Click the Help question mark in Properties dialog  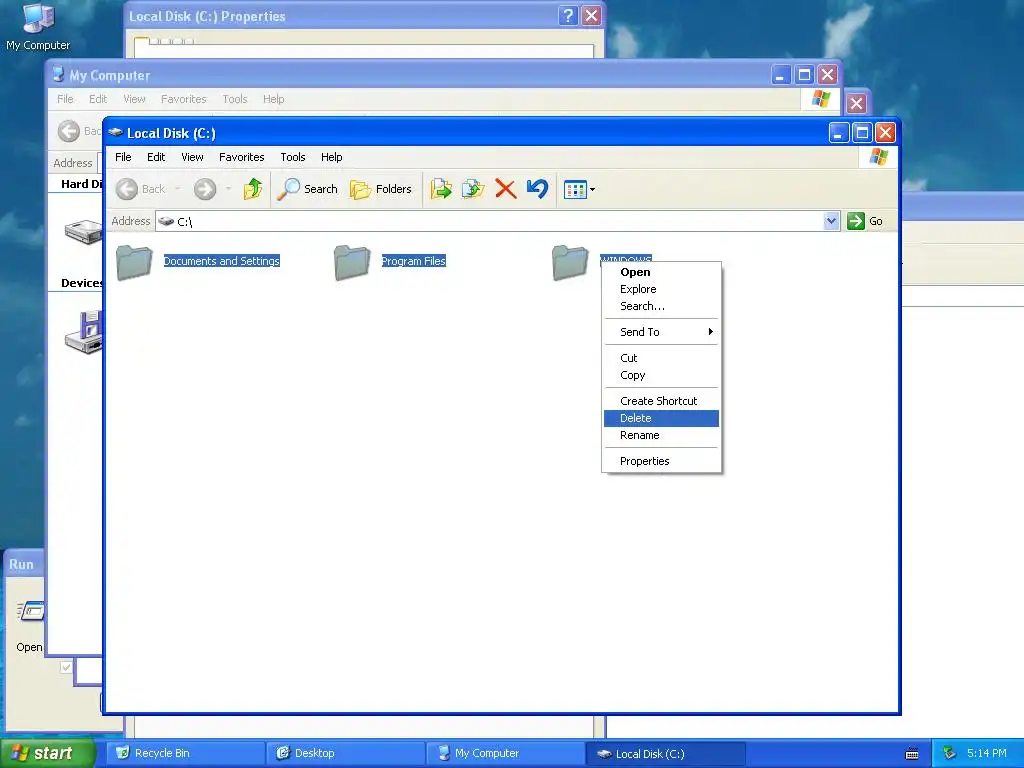click(x=568, y=16)
